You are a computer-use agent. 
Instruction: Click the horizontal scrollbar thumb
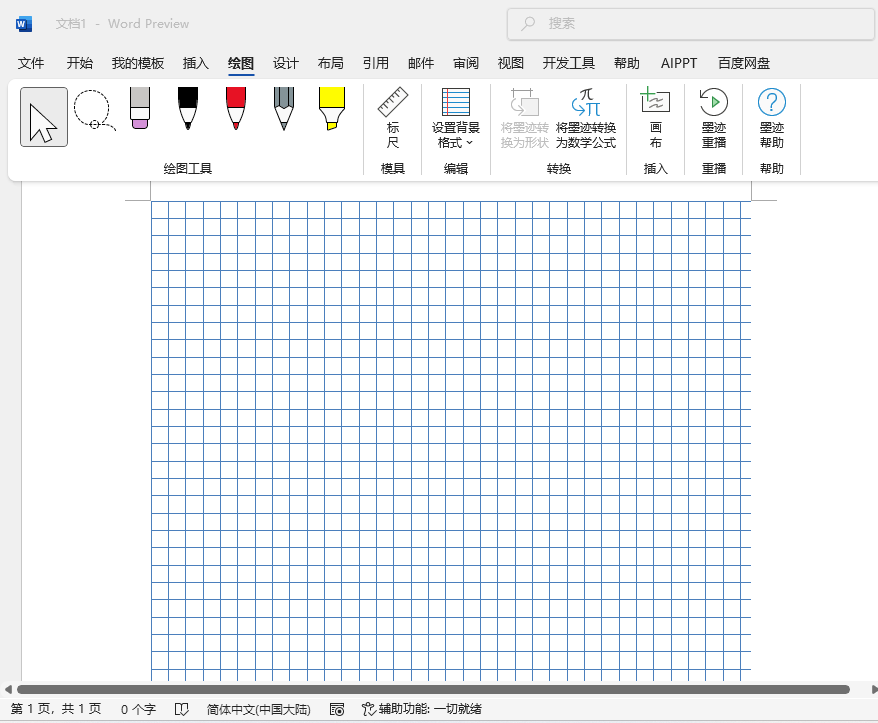pyautogui.click(x=433, y=689)
